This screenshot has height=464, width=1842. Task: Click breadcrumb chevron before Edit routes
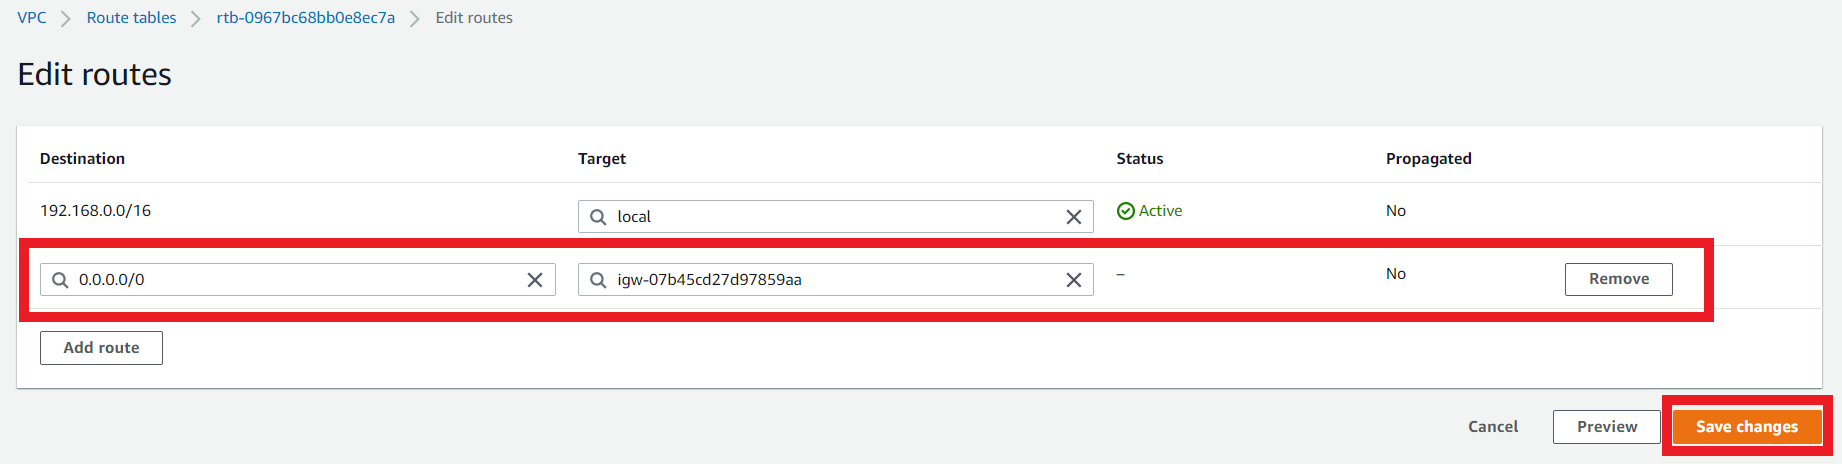(415, 19)
